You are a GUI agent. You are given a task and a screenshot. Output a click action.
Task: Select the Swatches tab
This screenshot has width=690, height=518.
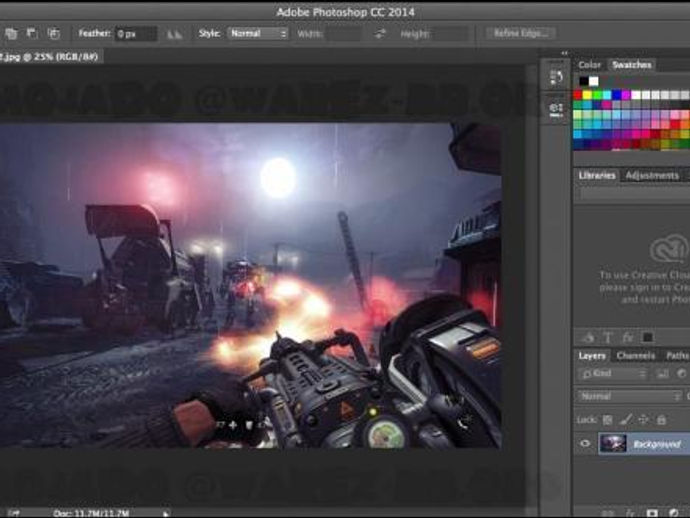632,65
